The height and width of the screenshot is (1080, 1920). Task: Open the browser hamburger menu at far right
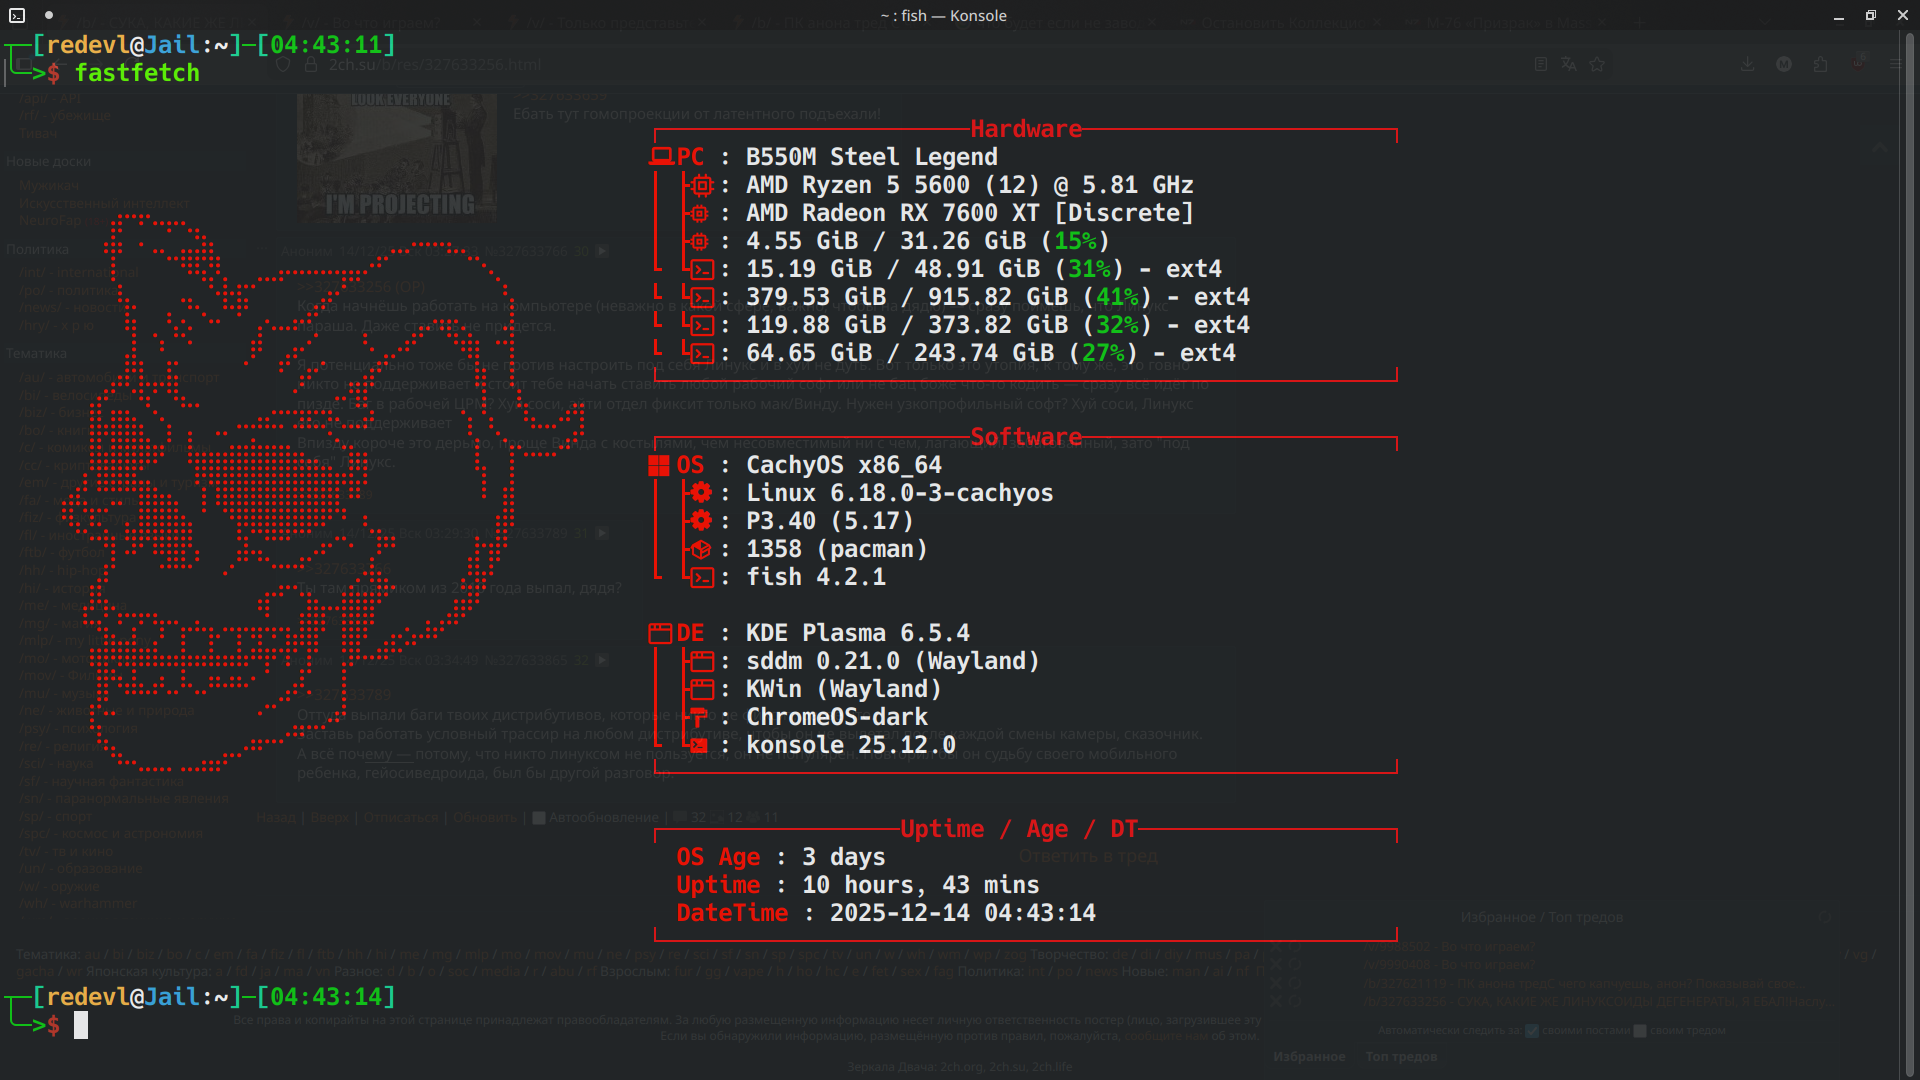point(1895,64)
